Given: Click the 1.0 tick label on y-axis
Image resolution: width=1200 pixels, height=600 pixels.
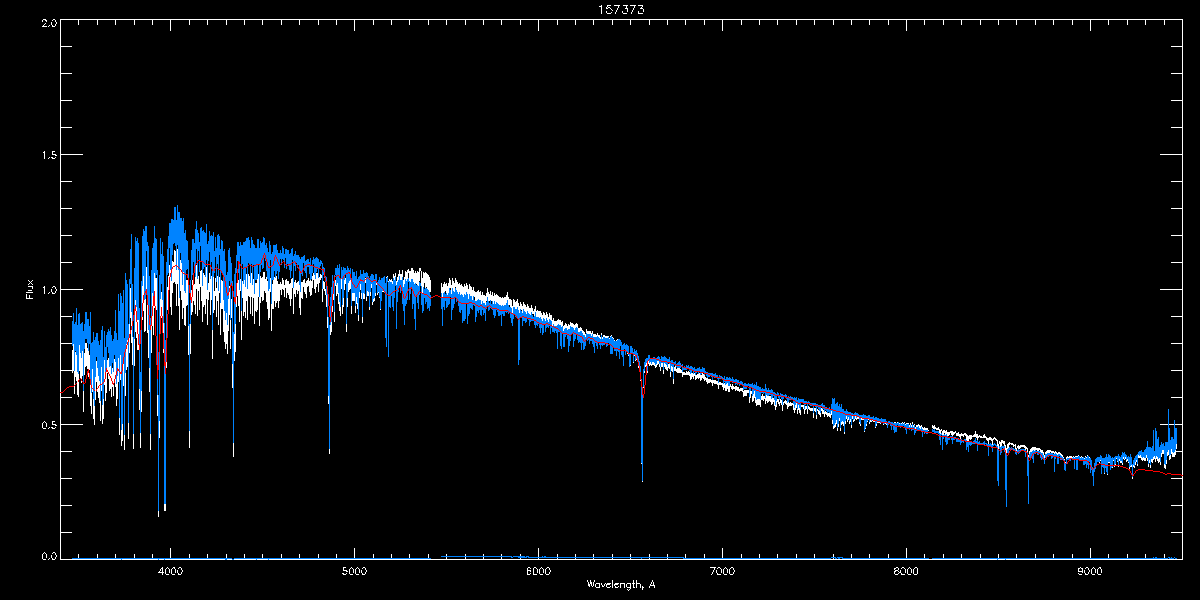Looking at the screenshot, I should pos(48,290).
